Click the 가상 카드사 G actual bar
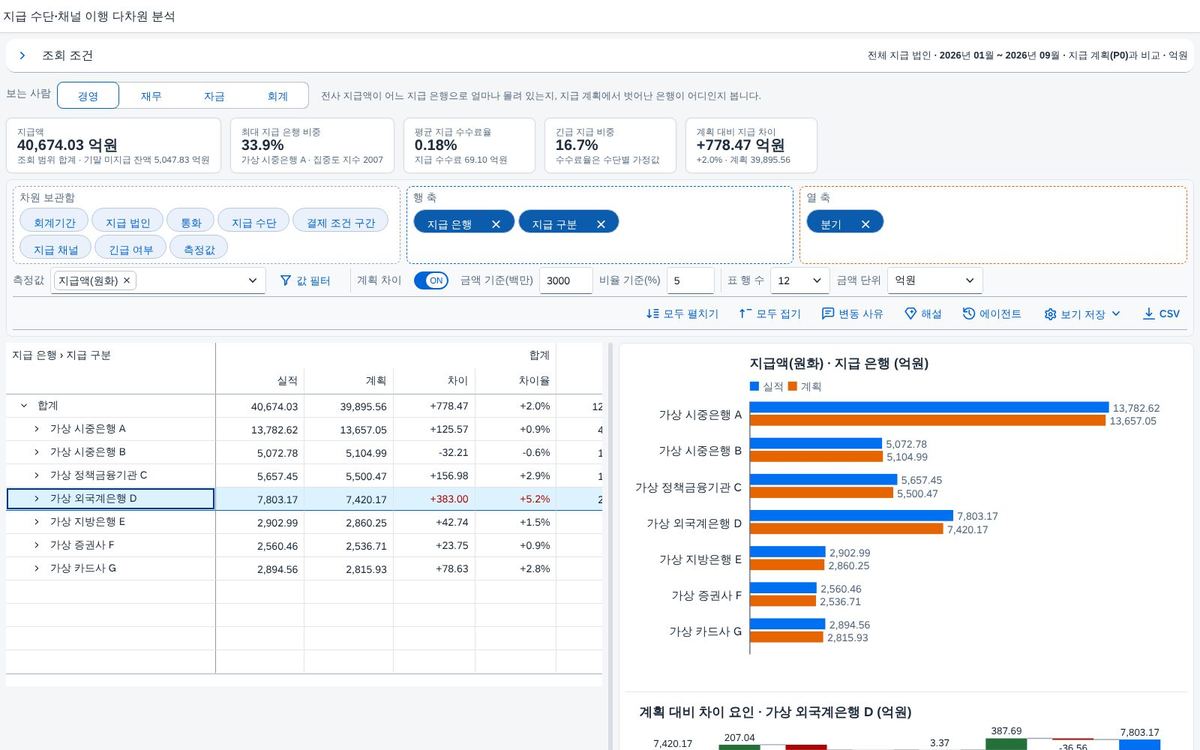 (x=787, y=624)
